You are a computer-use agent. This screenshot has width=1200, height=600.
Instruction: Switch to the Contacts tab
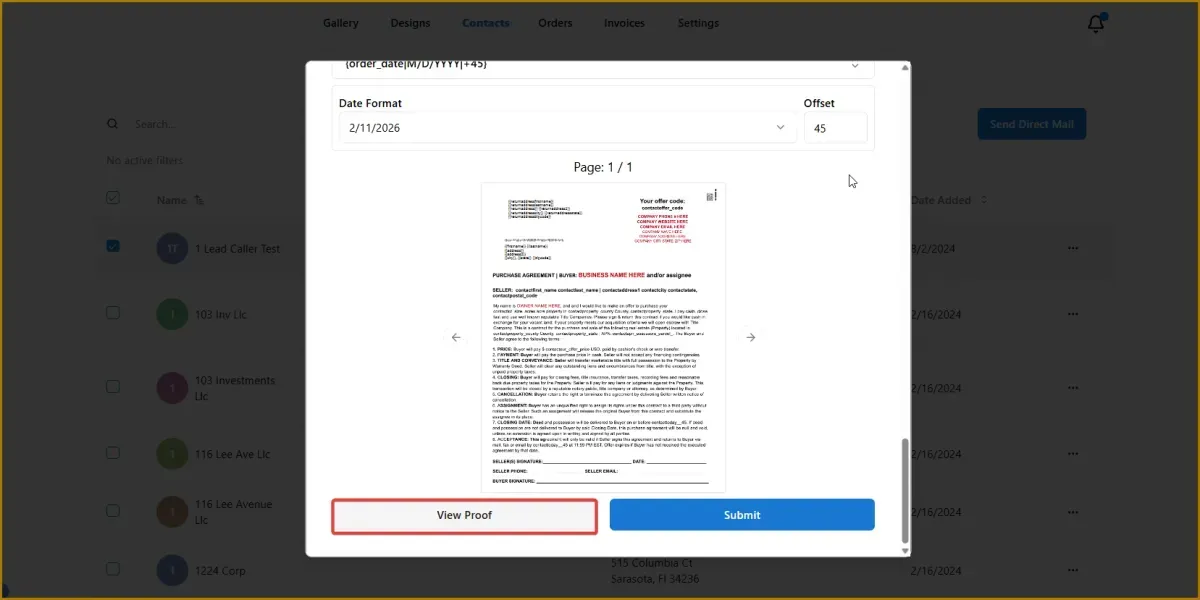(486, 23)
